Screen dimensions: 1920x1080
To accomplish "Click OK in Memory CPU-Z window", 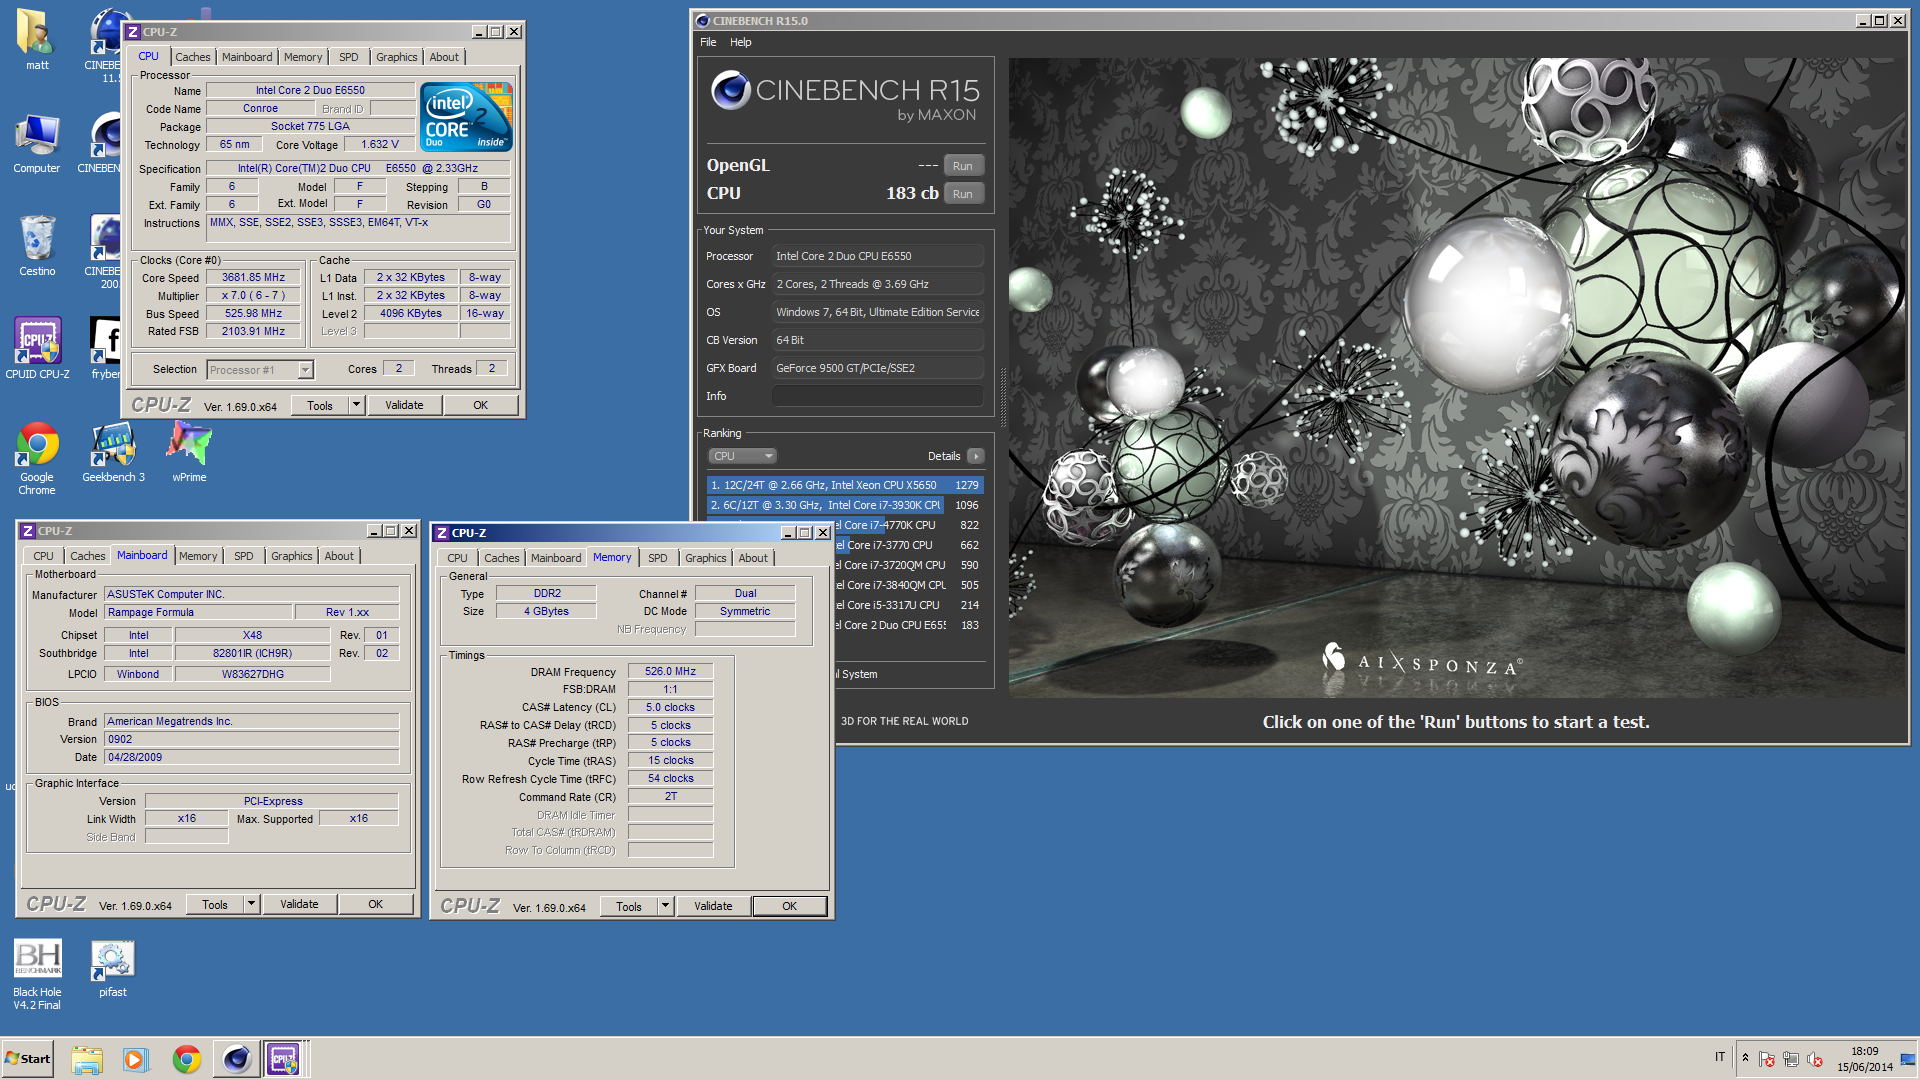I will [x=790, y=906].
